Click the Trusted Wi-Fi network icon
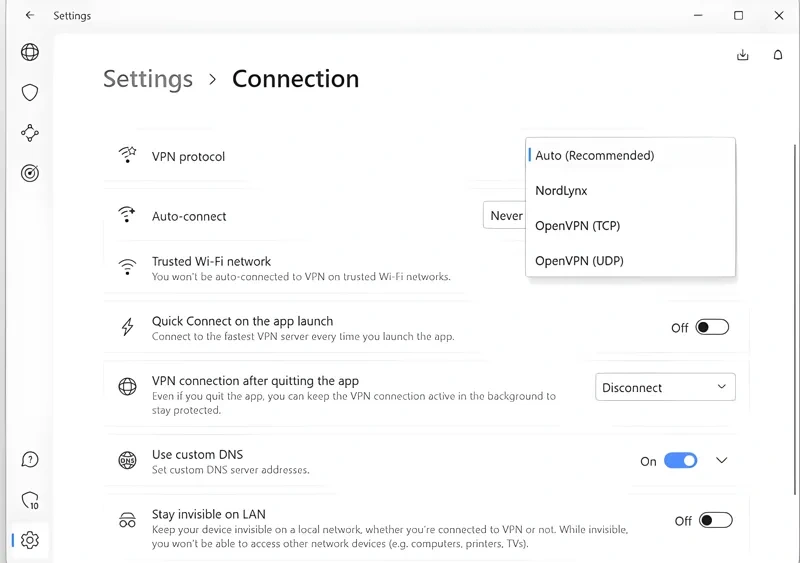Image resolution: width=800 pixels, height=563 pixels. click(127, 267)
